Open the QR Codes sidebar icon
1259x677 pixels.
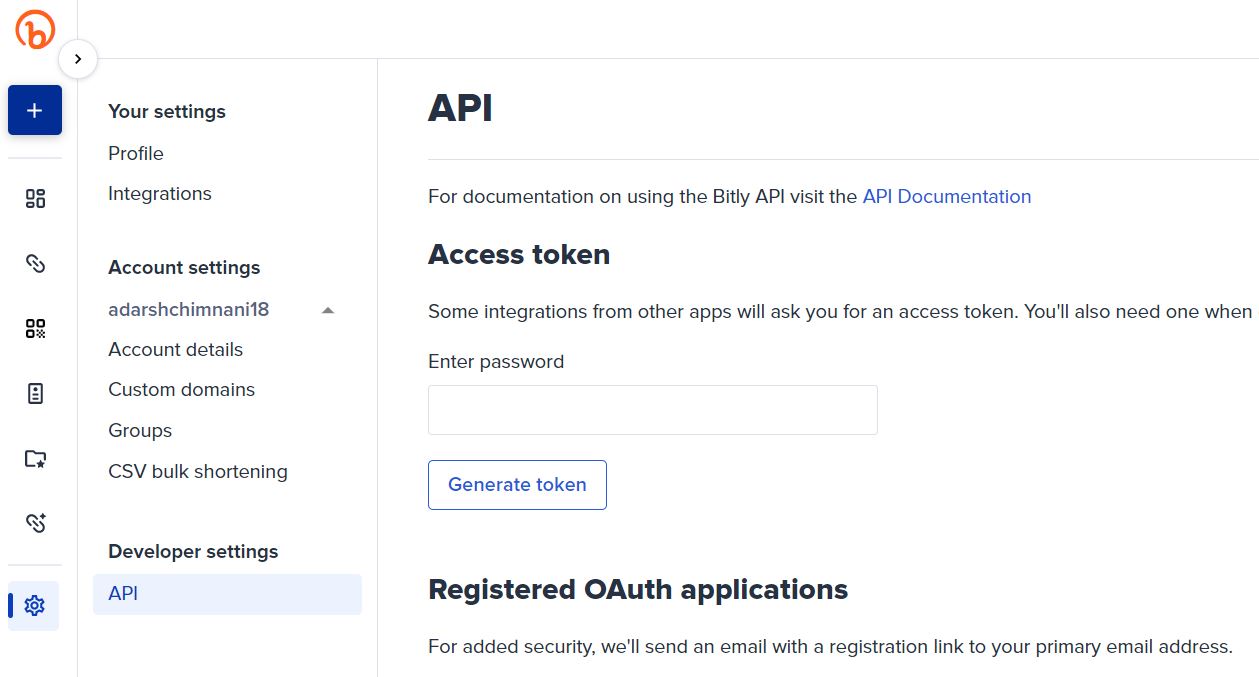(x=34, y=328)
